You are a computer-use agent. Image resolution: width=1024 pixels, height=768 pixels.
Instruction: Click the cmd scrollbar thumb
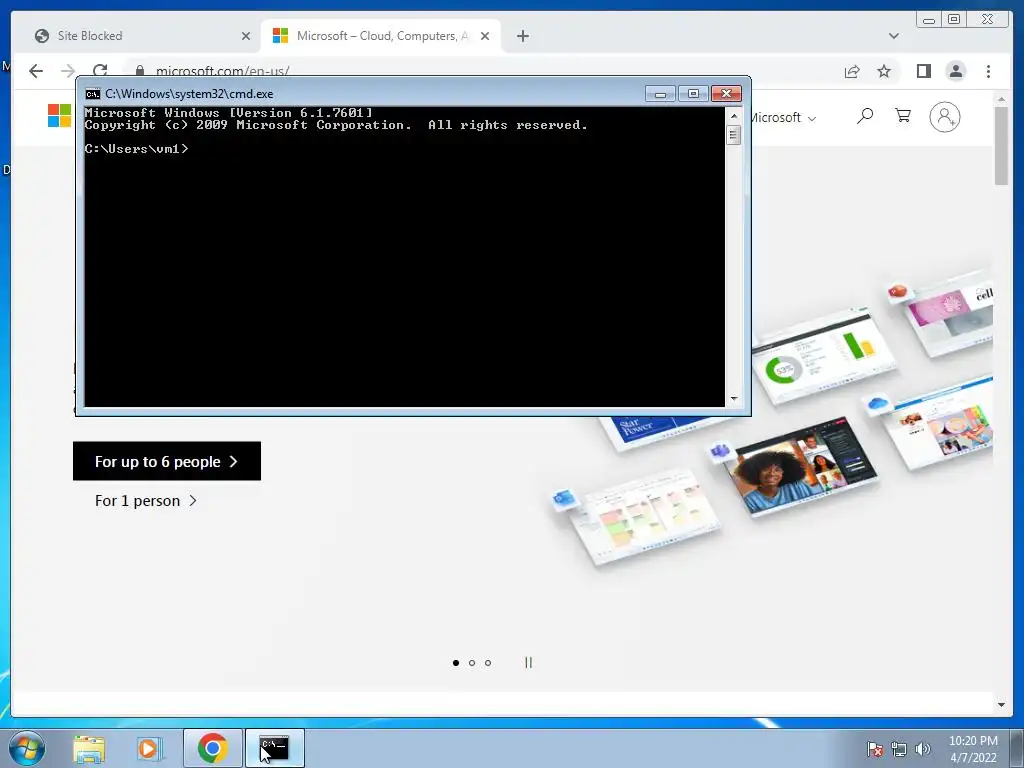click(x=734, y=135)
